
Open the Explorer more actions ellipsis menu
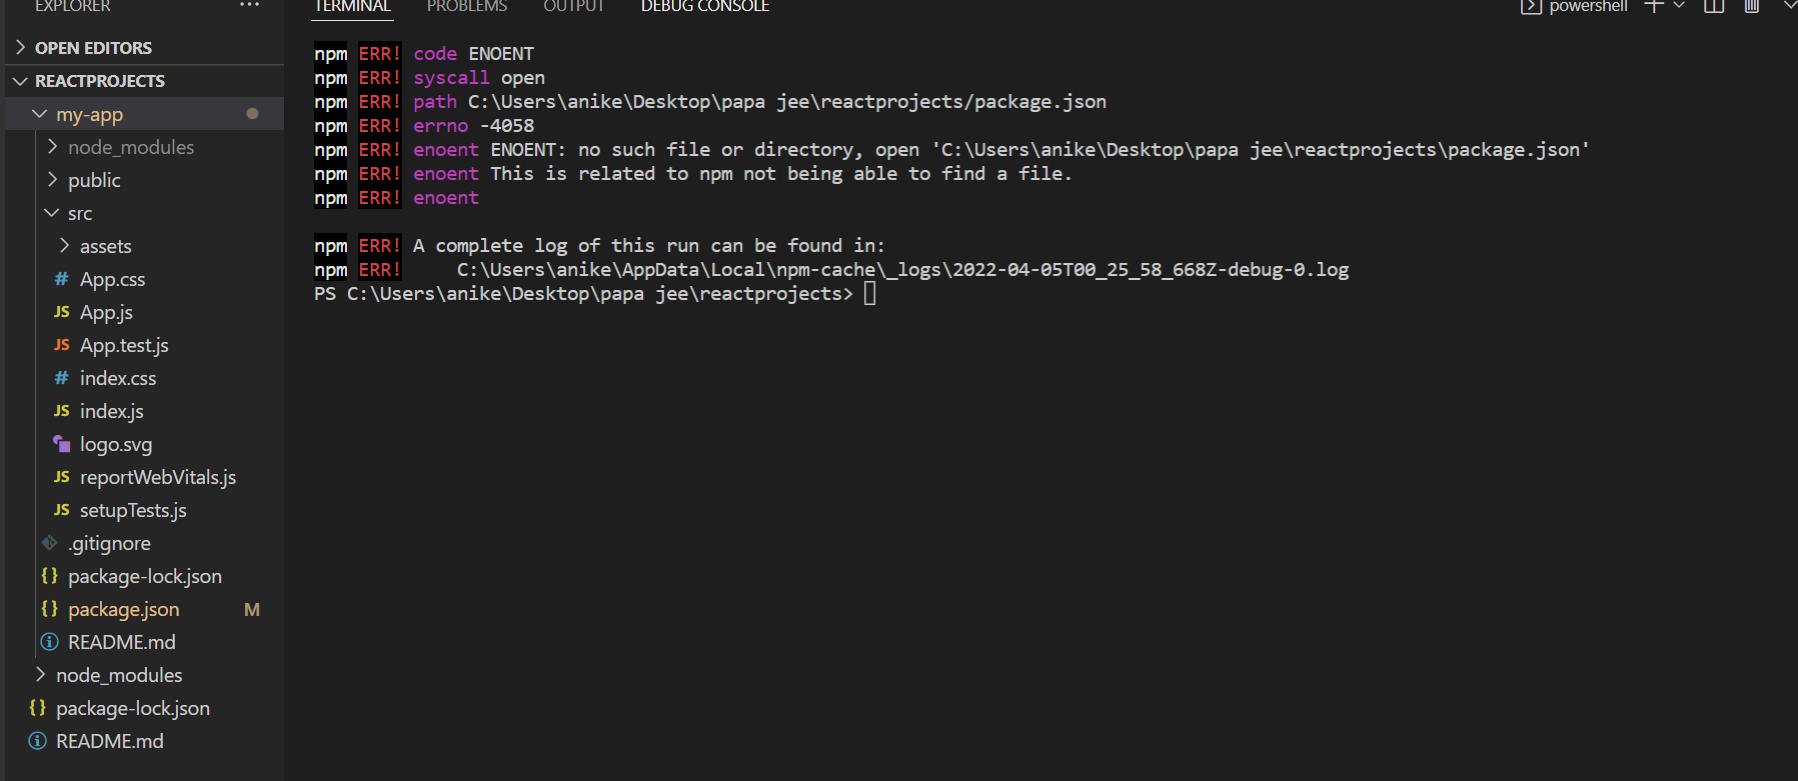click(248, 5)
